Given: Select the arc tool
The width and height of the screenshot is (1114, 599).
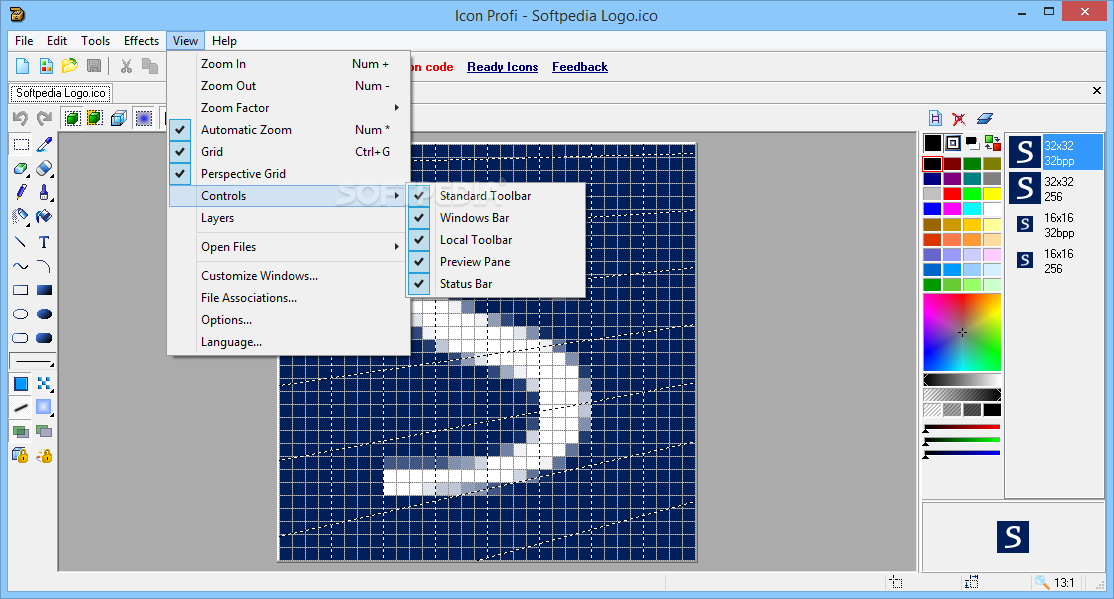Looking at the screenshot, I should click(44, 266).
